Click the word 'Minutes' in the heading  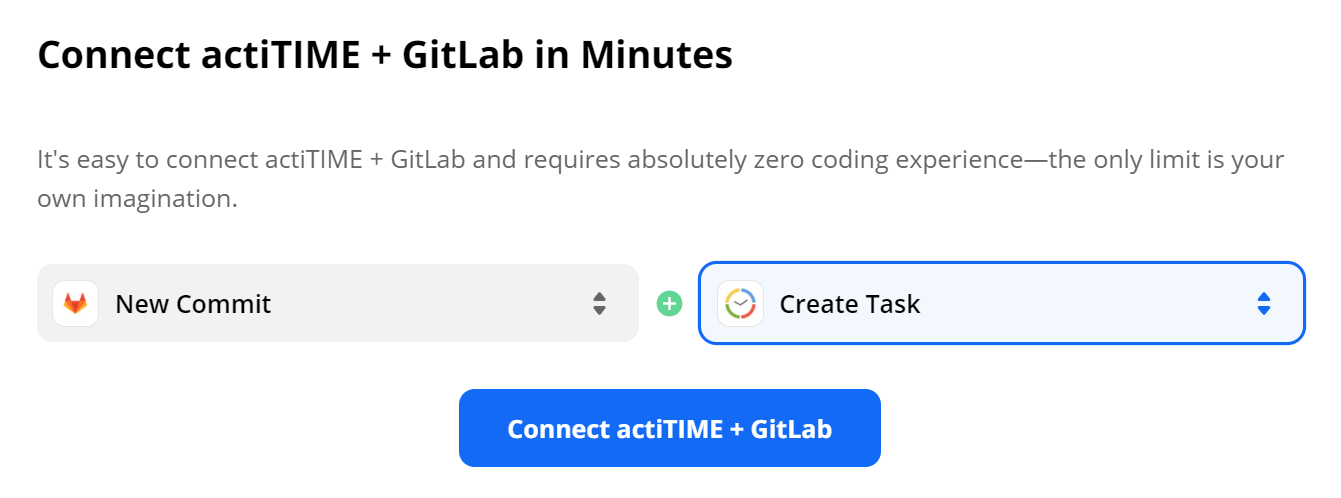tap(657, 55)
